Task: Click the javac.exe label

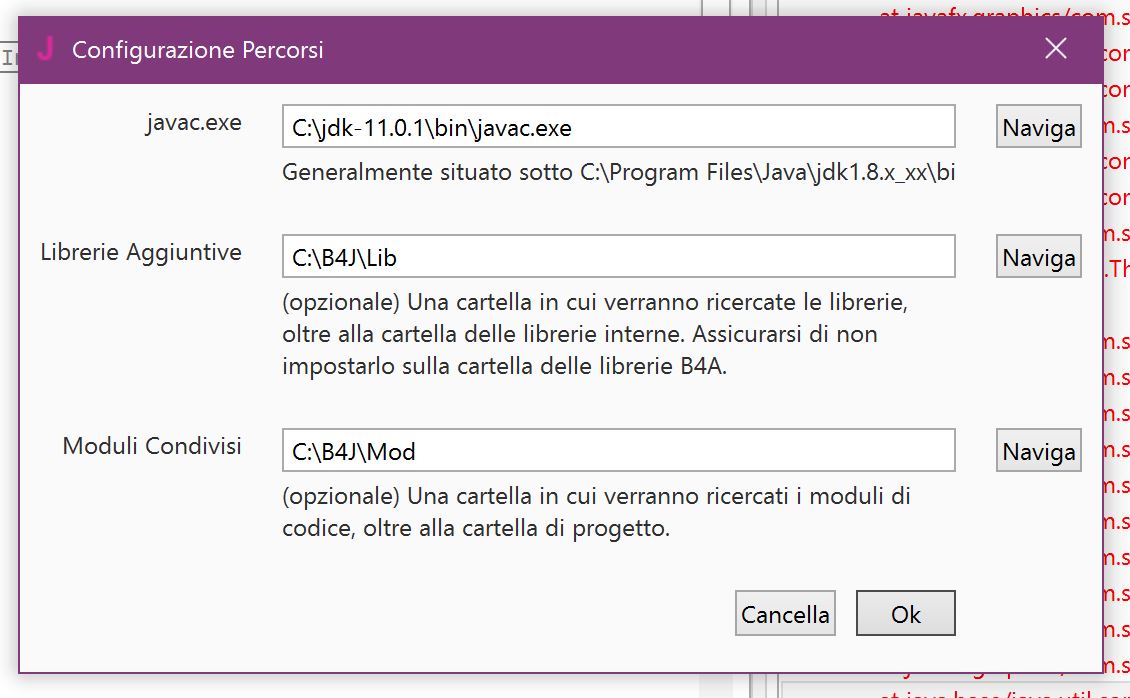Action: click(x=193, y=123)
